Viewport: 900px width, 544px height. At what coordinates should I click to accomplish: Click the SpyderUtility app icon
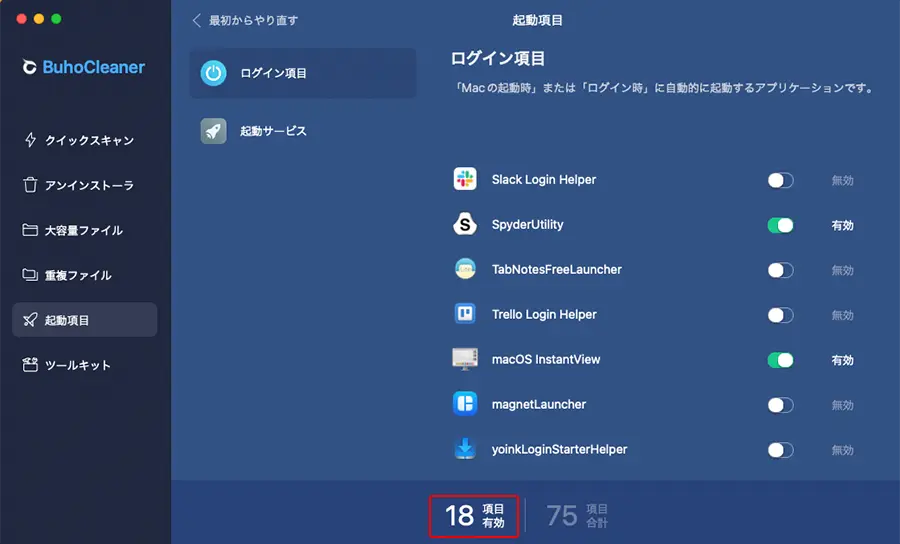point(465,224)
